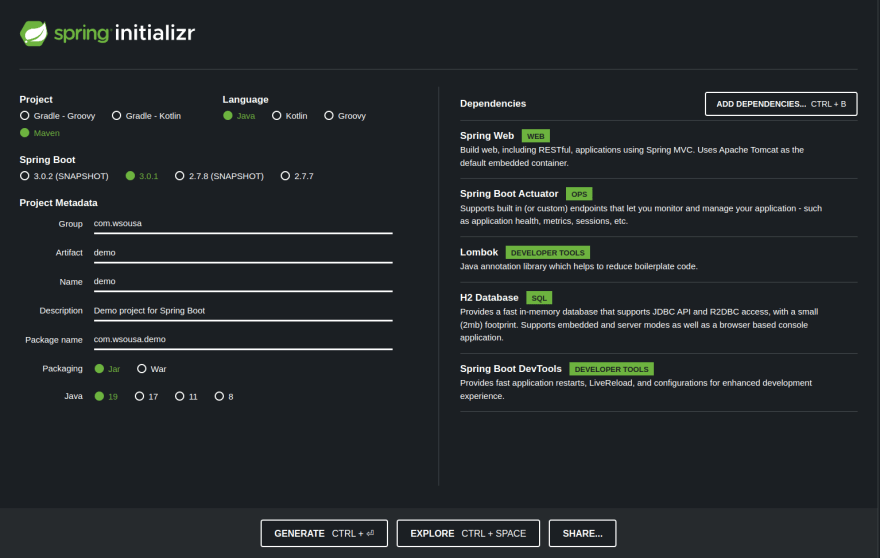Image resolution: width=880 pixels, height=558 pixels.
Task: Click the Language section heading
Action: 245,99
